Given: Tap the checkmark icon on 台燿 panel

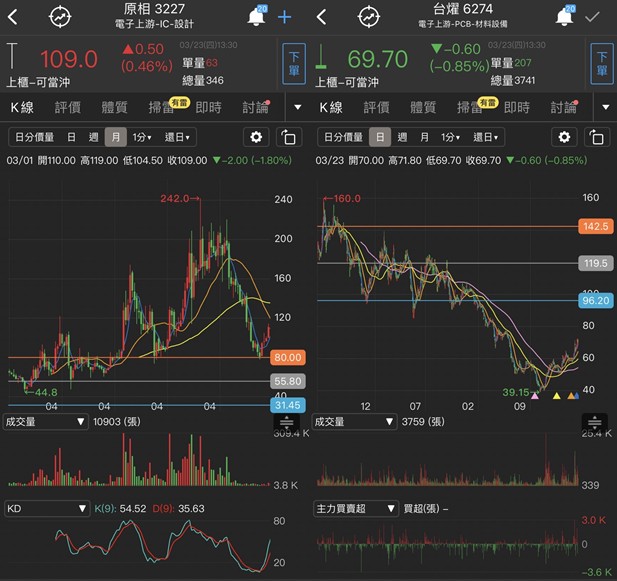Looking at the screenshot, I should pos(593,17).
